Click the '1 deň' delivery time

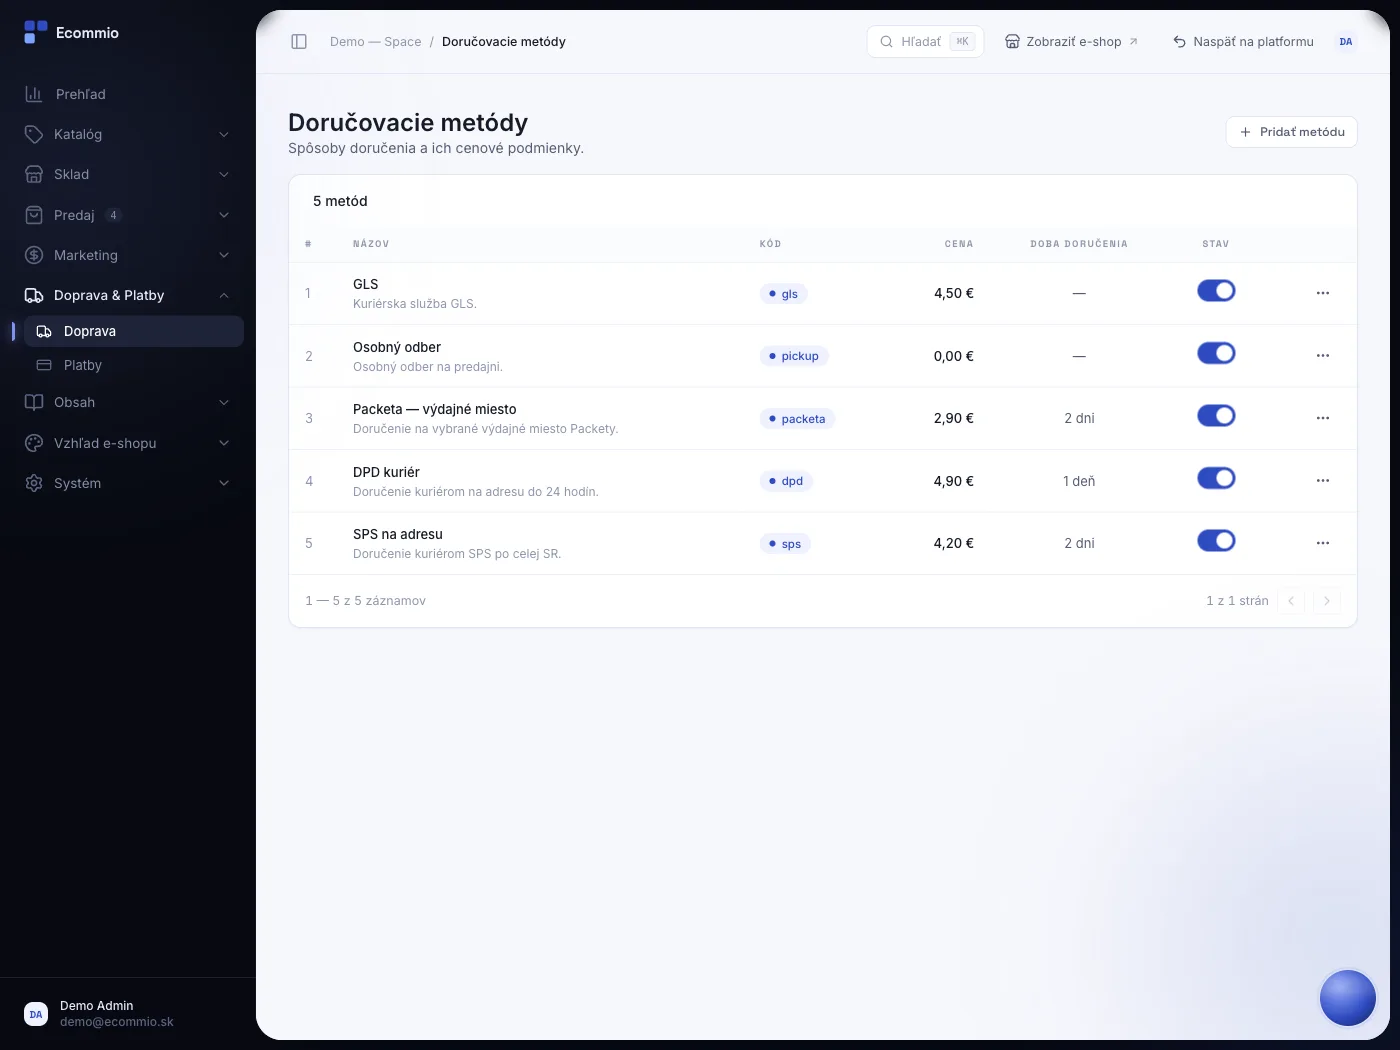(x=1079, y=481)
